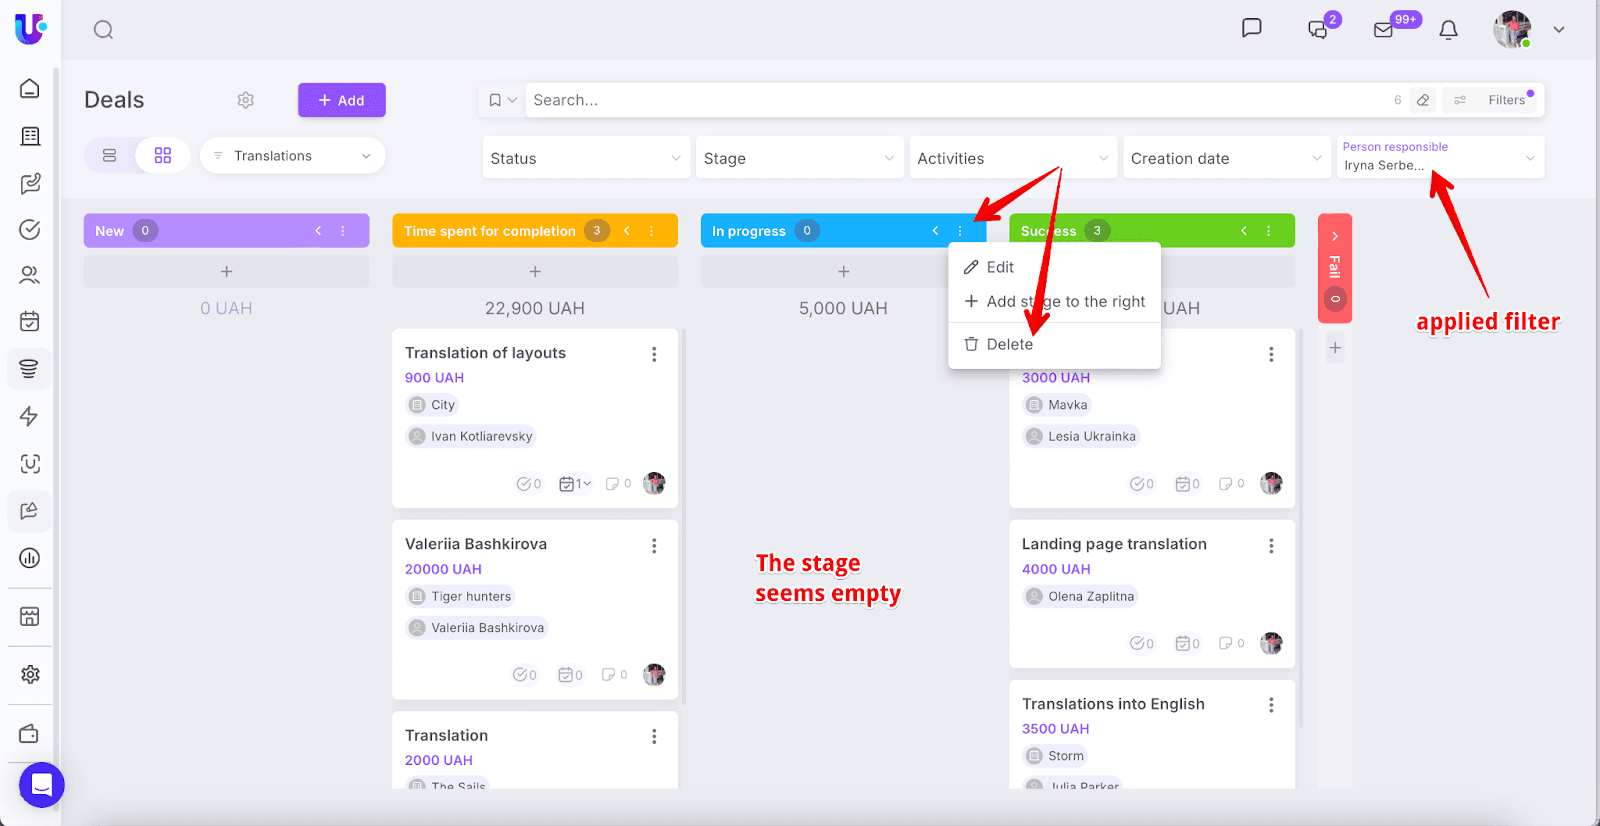
Task: Click the purple Add button
Action: tap(342, 100)
